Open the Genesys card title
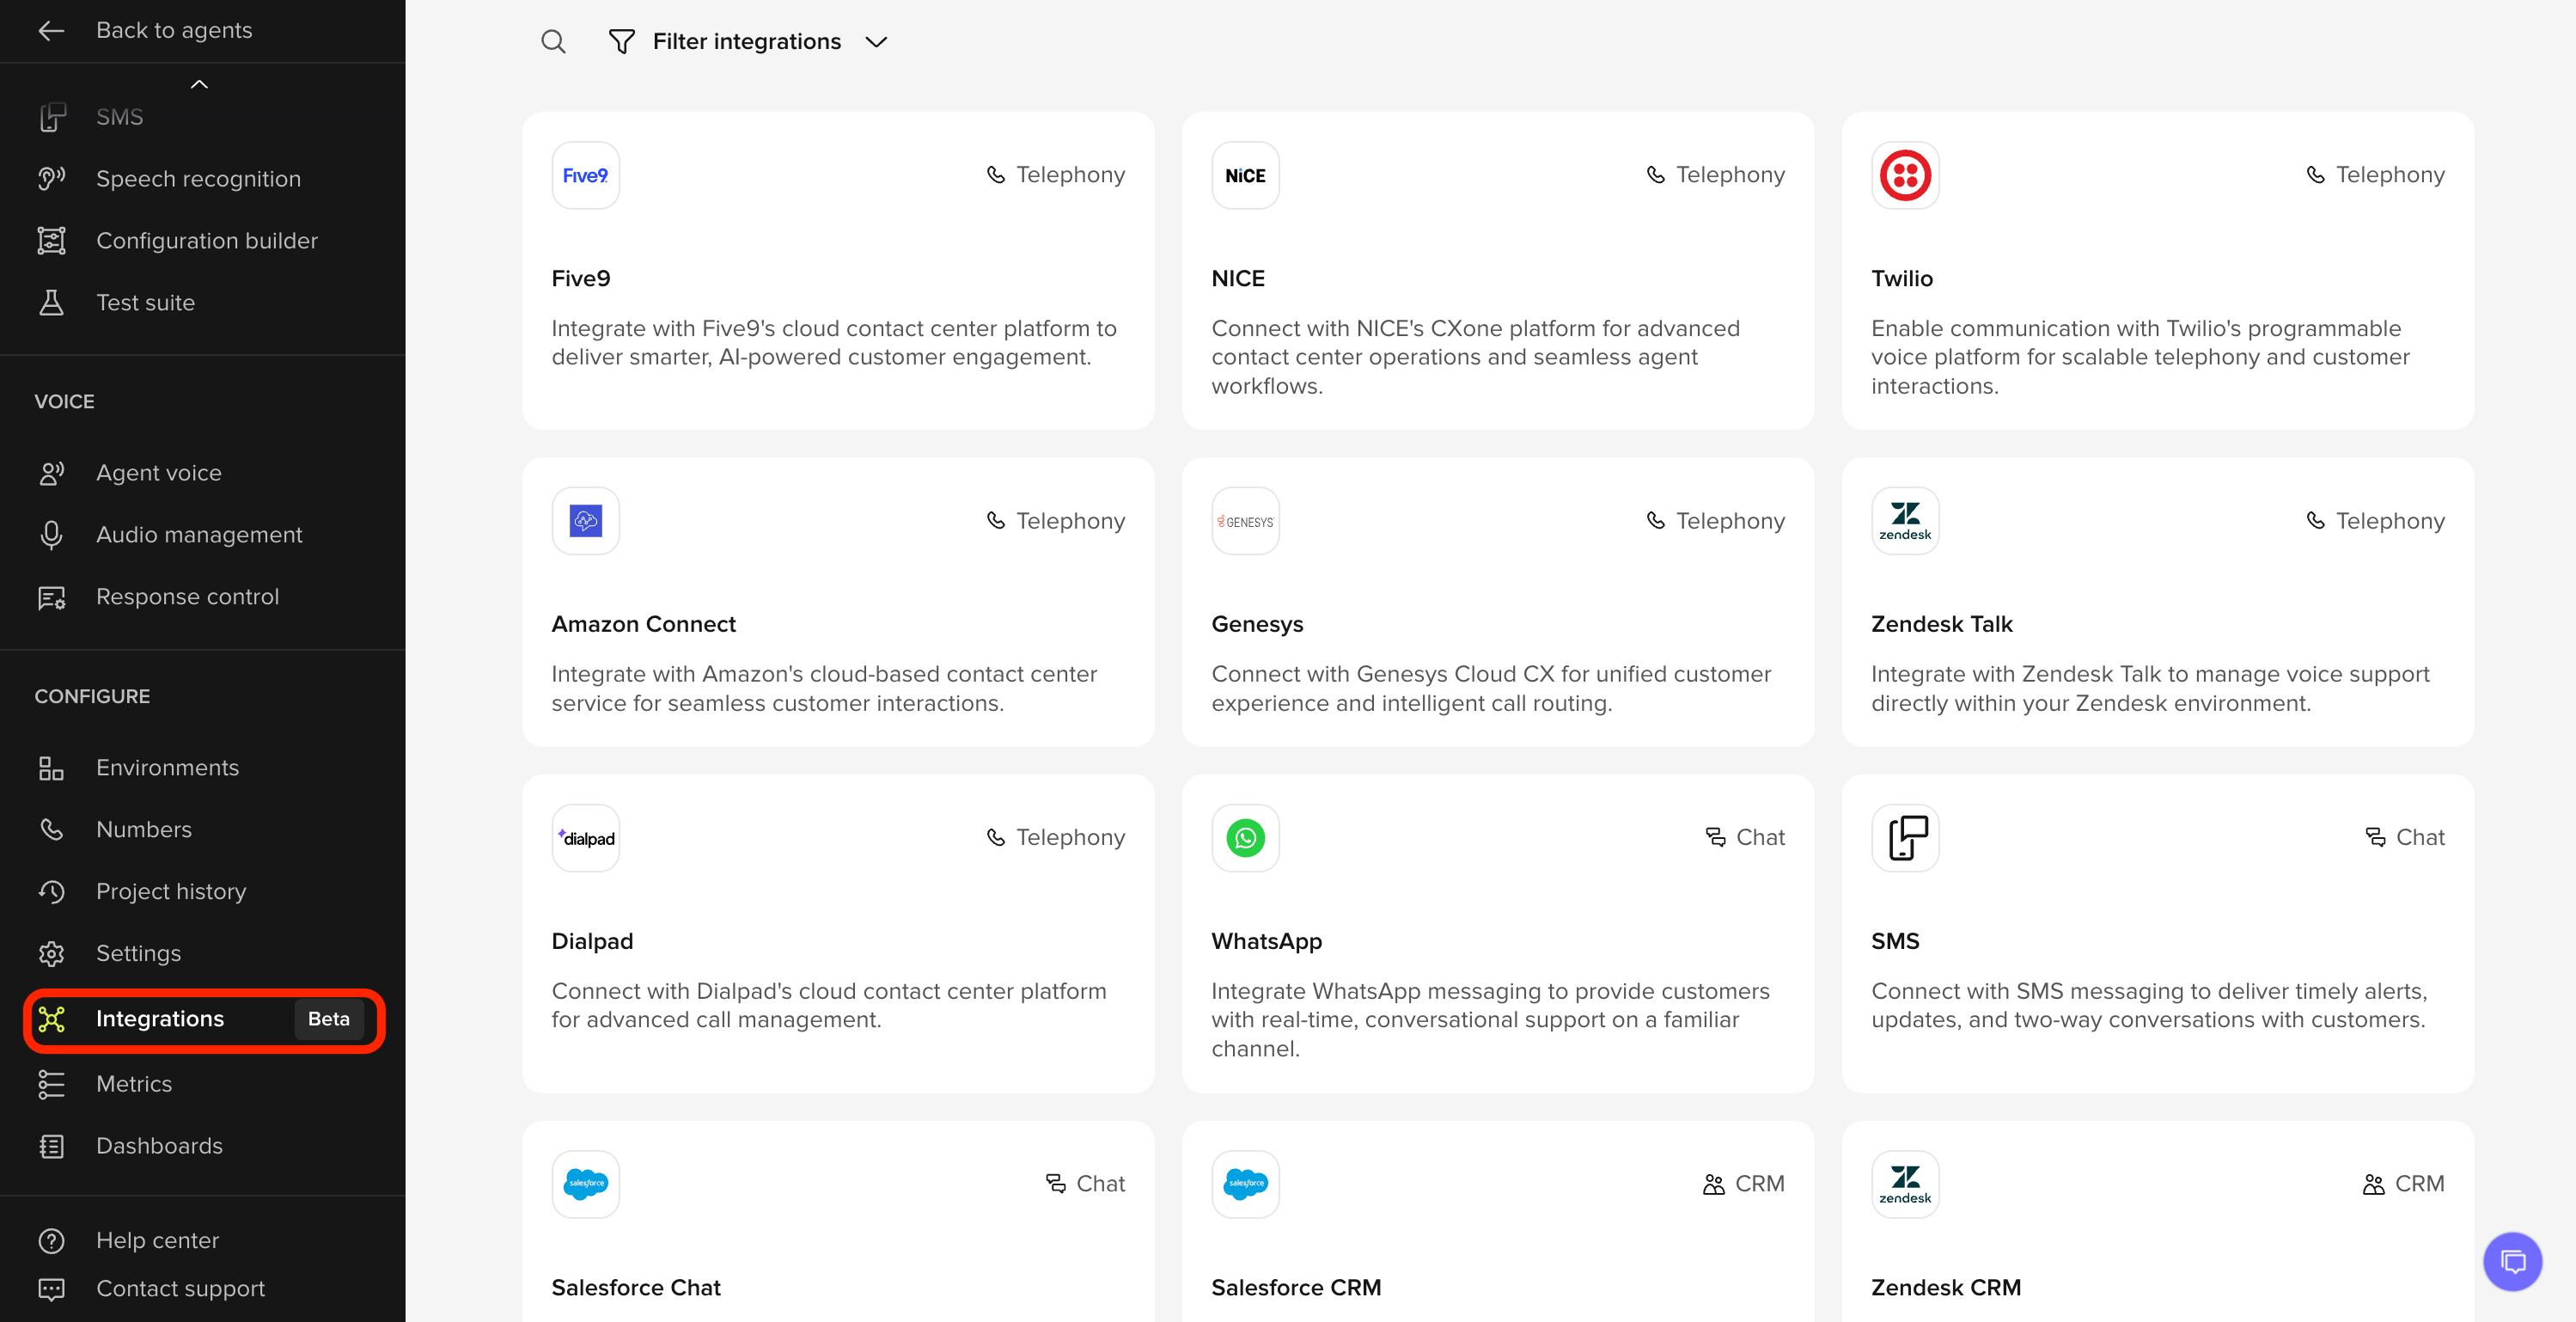The width and height of the screenshot is (2576, 1322). [x=1257, y=624]
